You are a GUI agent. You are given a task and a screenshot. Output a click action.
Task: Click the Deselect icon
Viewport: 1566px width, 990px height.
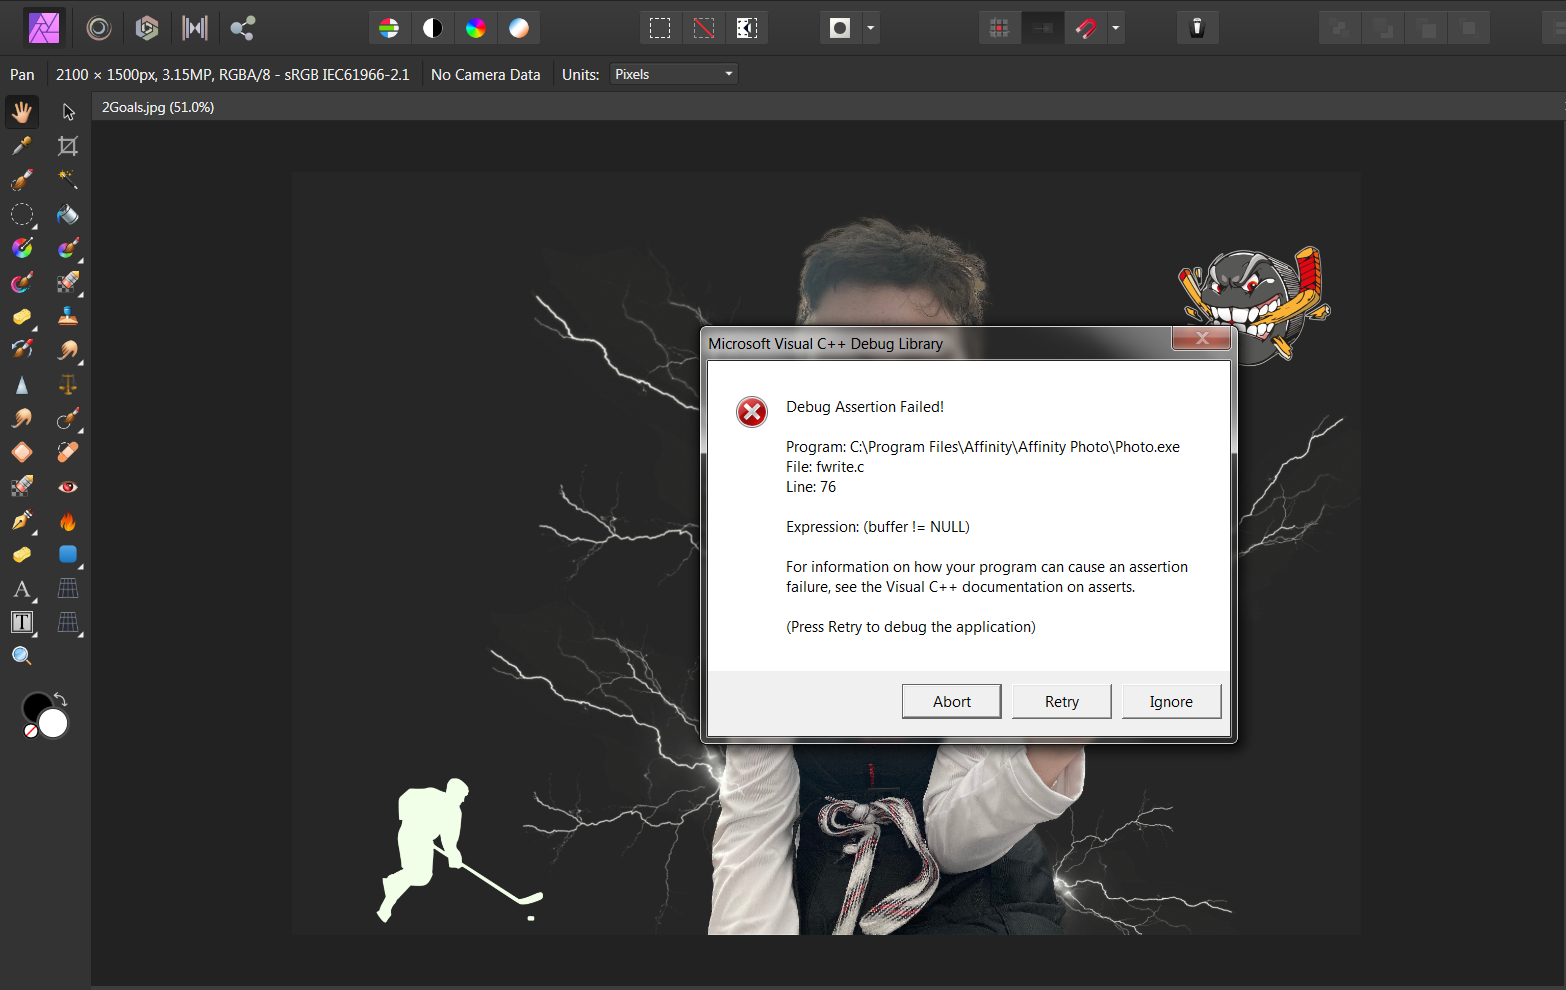[704, 28]
